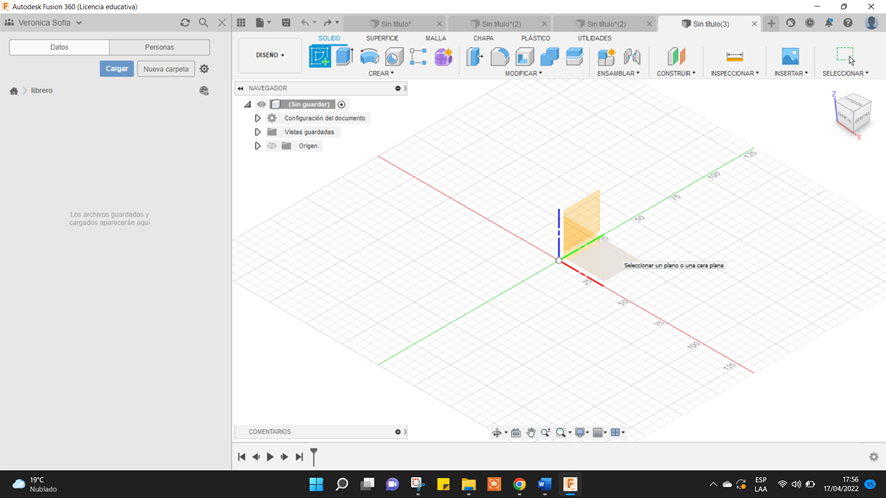Viewport: 886px width, 498px height.
Task: Switch to the Sin título* document tab
Action: point(395,24)
